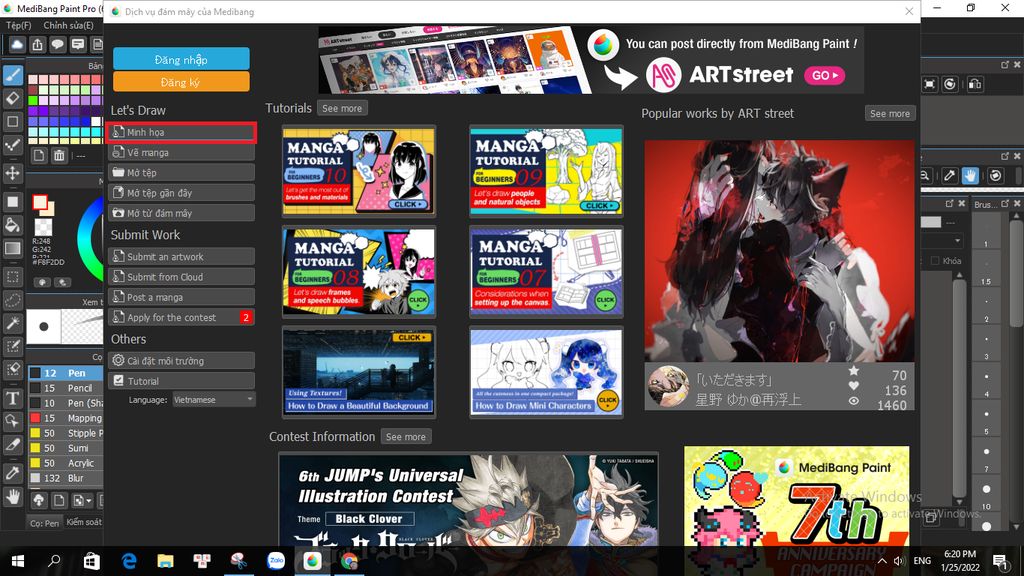Screen dimensions: 1024x576
Task: Click eyedropper icon in right navigator panel
Action: point(950,175)
